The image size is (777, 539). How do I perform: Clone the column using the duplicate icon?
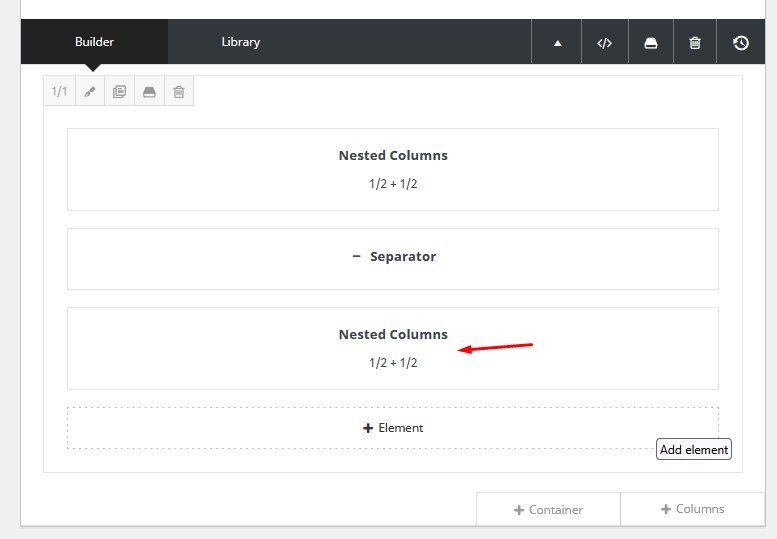point(120,92)
